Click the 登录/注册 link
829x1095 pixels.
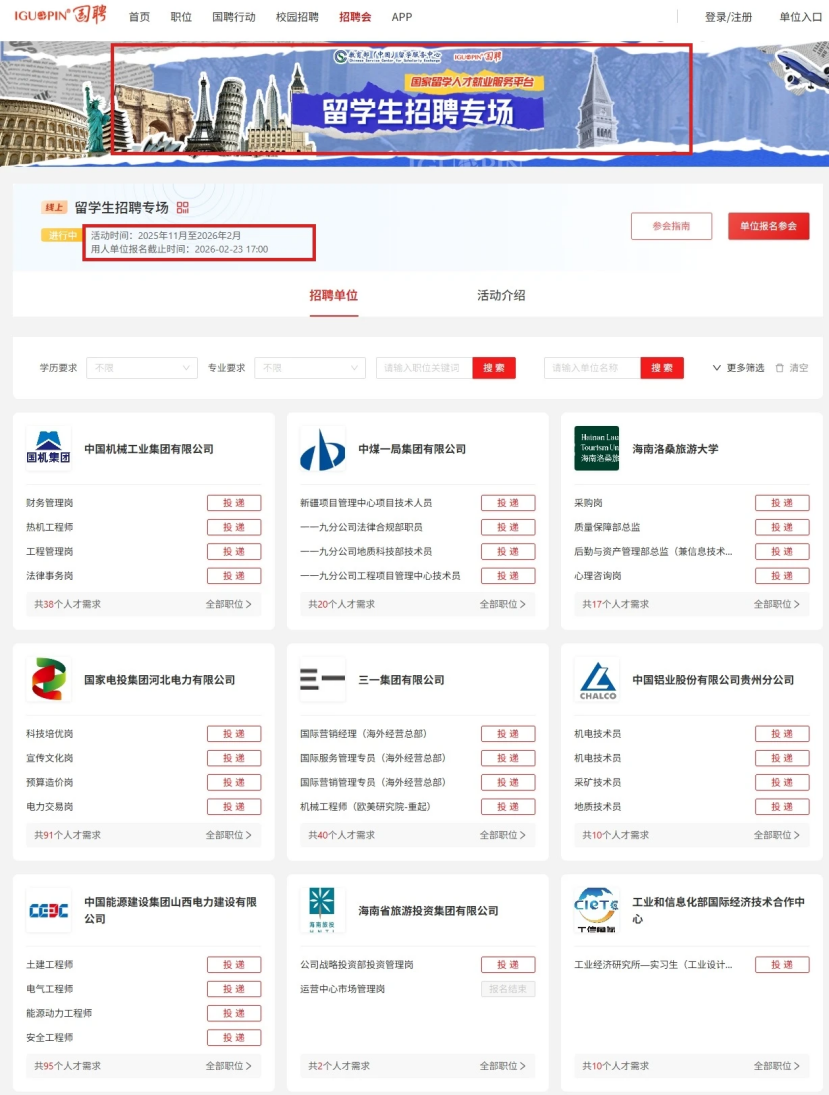click(728, 17)
